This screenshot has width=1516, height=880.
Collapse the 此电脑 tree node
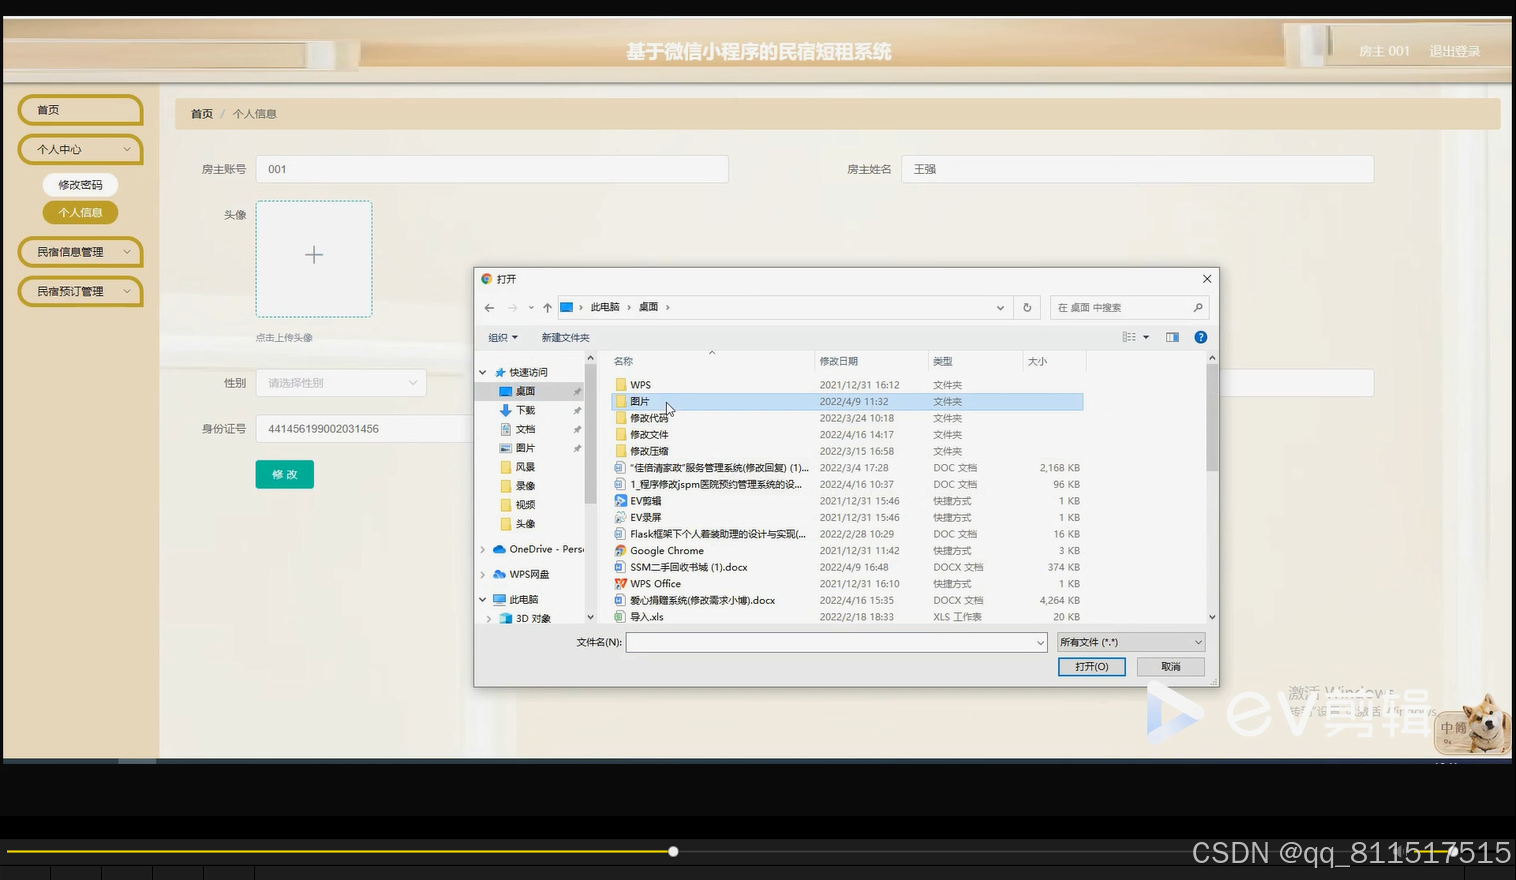click(483, 599)
